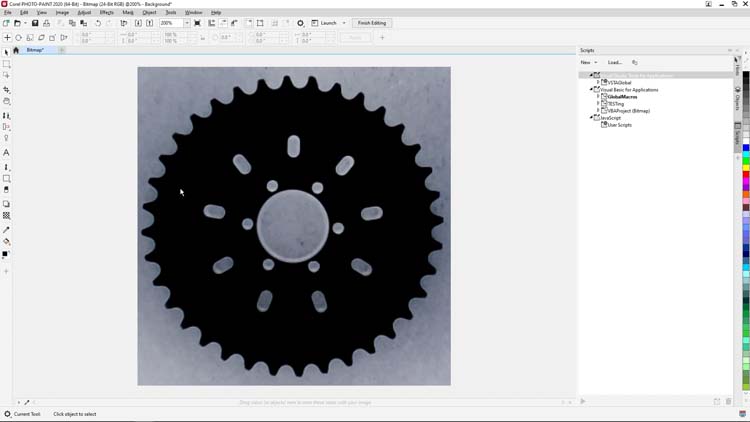The image size is (750, 422).
Task: Click the delete trash icon in Scripts panel
Action: pyautogui.click(x=728, y=401)
